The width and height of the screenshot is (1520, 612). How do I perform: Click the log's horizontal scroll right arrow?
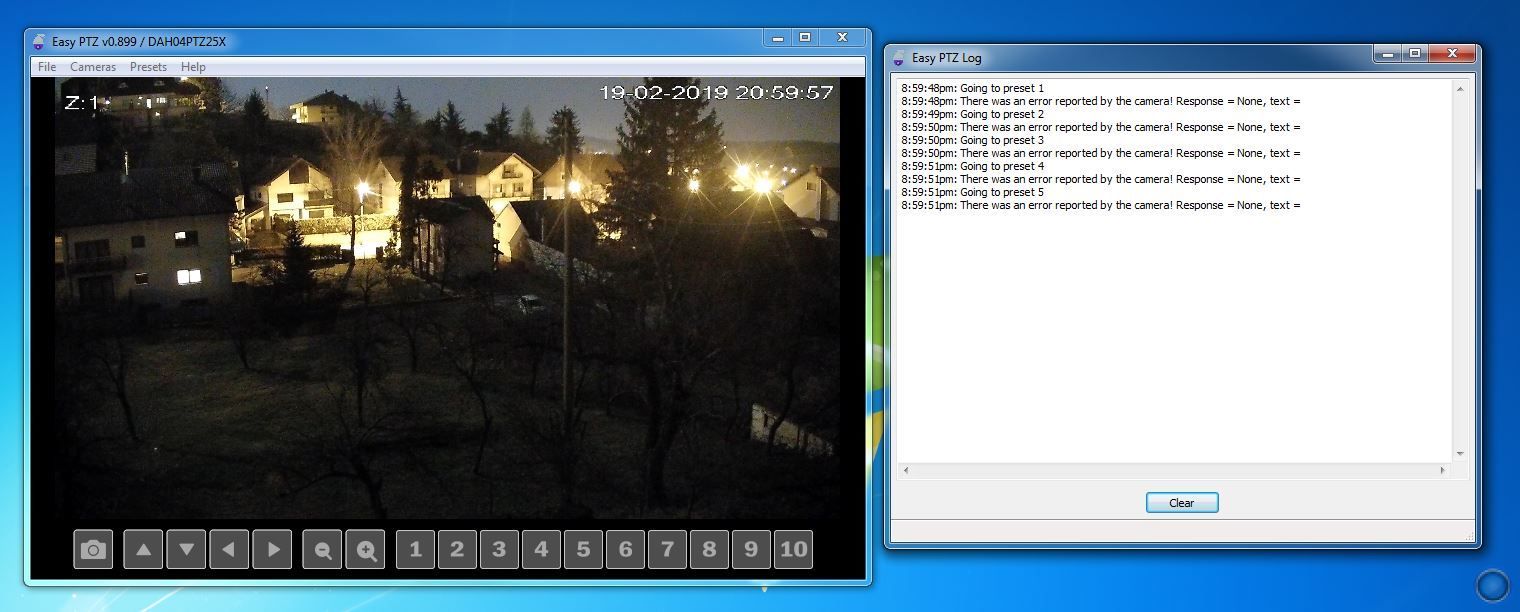point(1442,470)
